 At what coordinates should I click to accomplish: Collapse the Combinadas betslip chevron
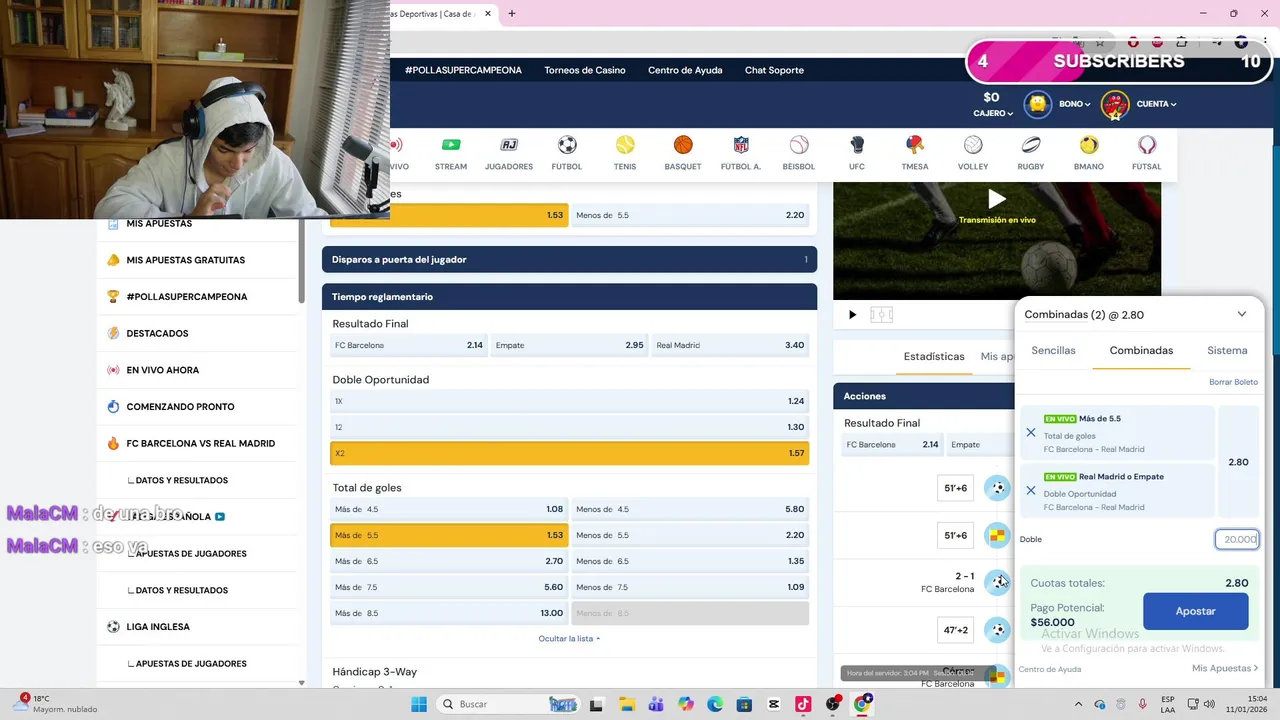1242,314
